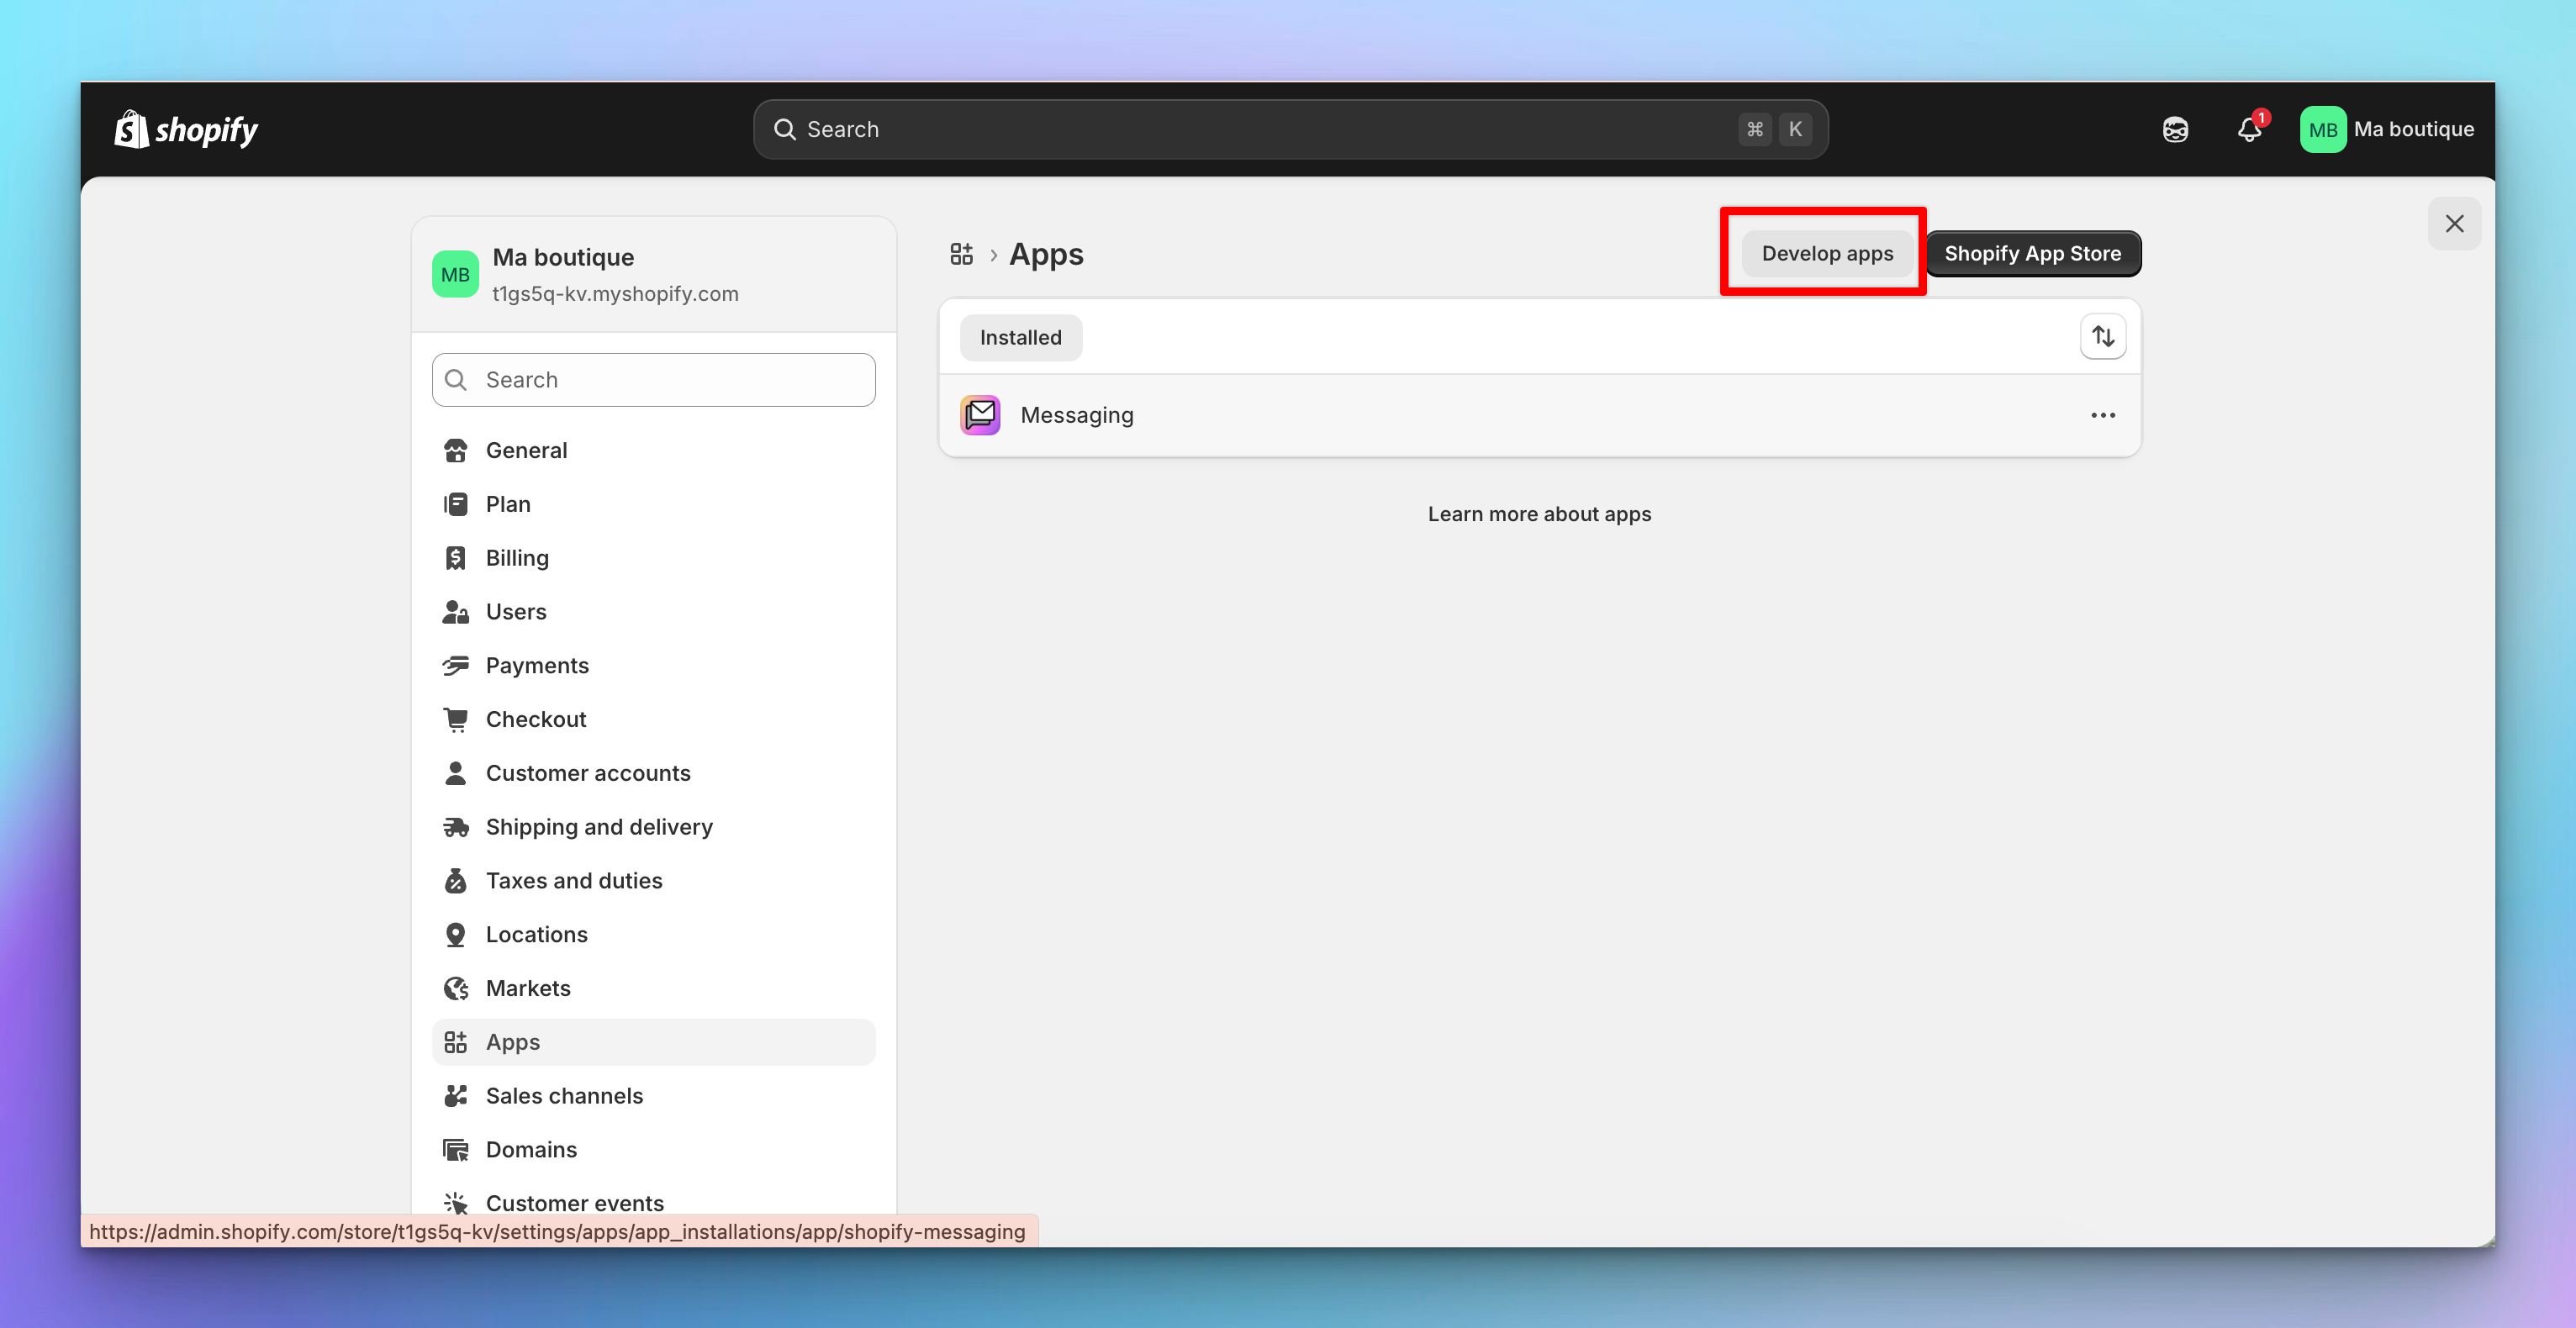2576x1328 pixels.
Task: Click Learn more about apps link
Action: point(1539,514)
